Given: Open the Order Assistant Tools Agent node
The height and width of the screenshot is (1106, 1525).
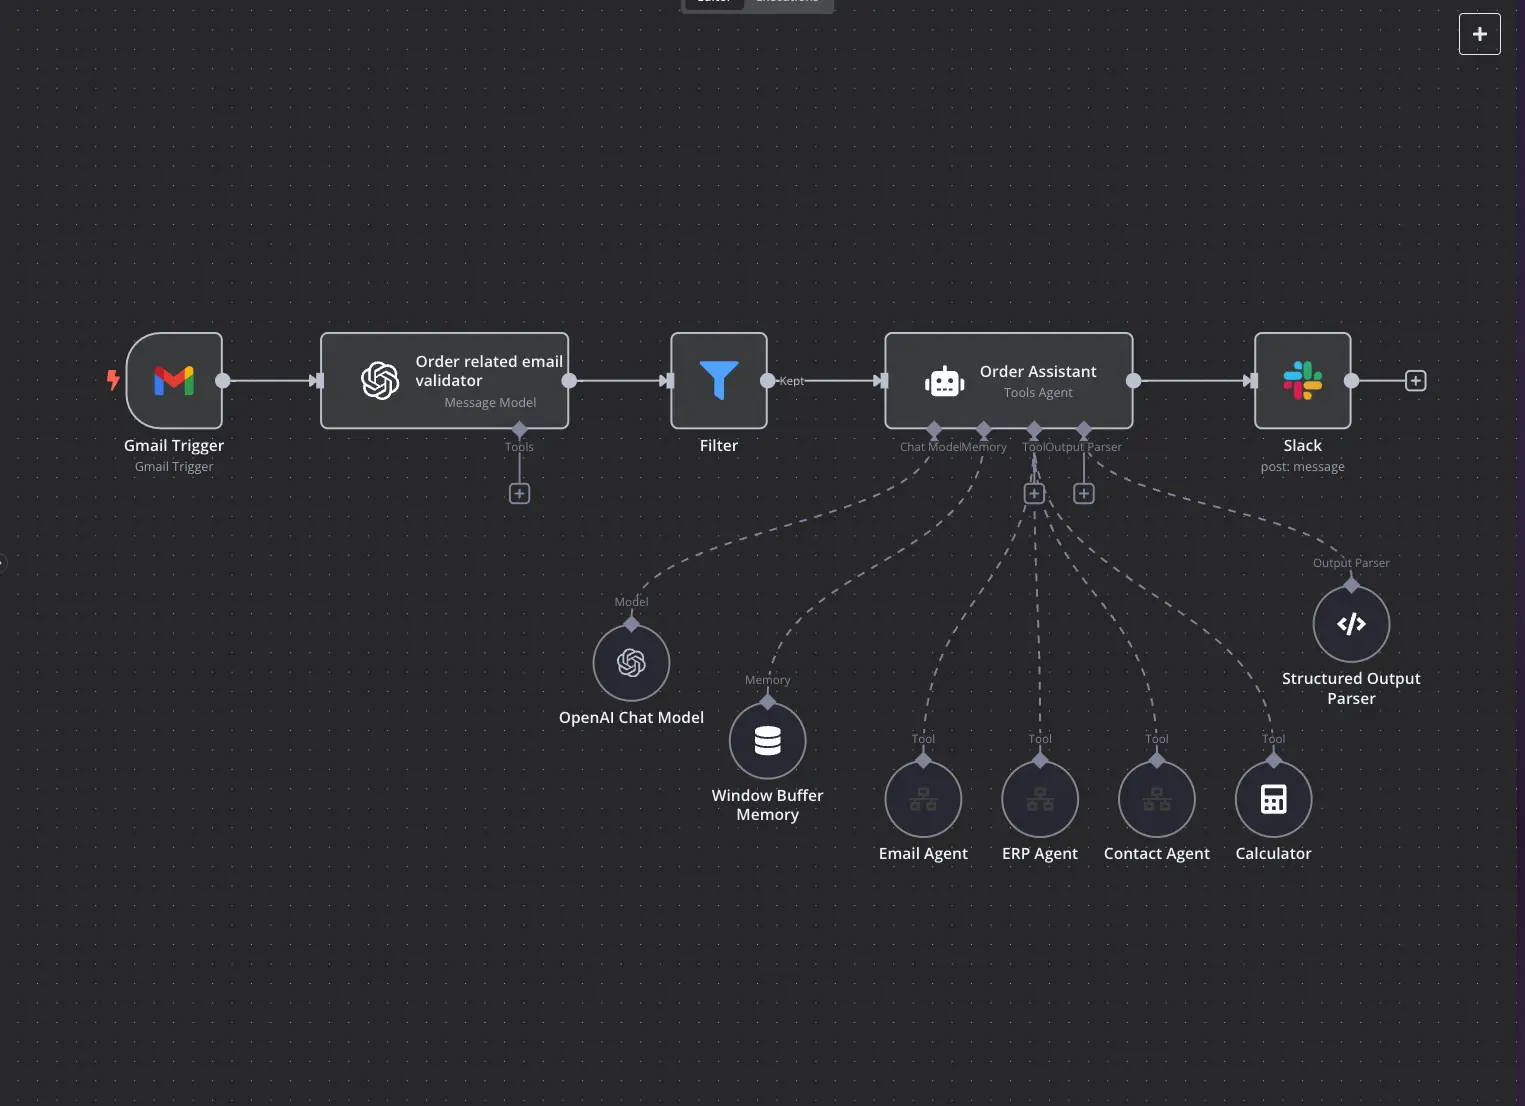Looking at the screenshot, I should 1008,381.
